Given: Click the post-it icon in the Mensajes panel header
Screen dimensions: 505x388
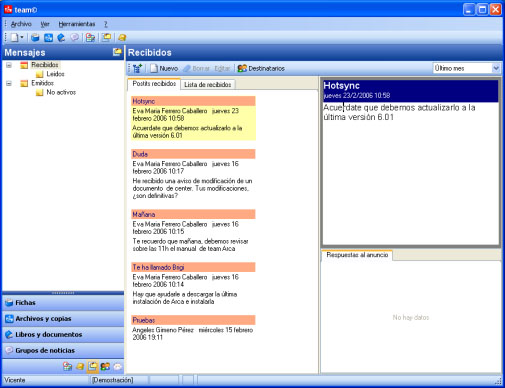Looking at the screenshot, I should coord(117,52).
